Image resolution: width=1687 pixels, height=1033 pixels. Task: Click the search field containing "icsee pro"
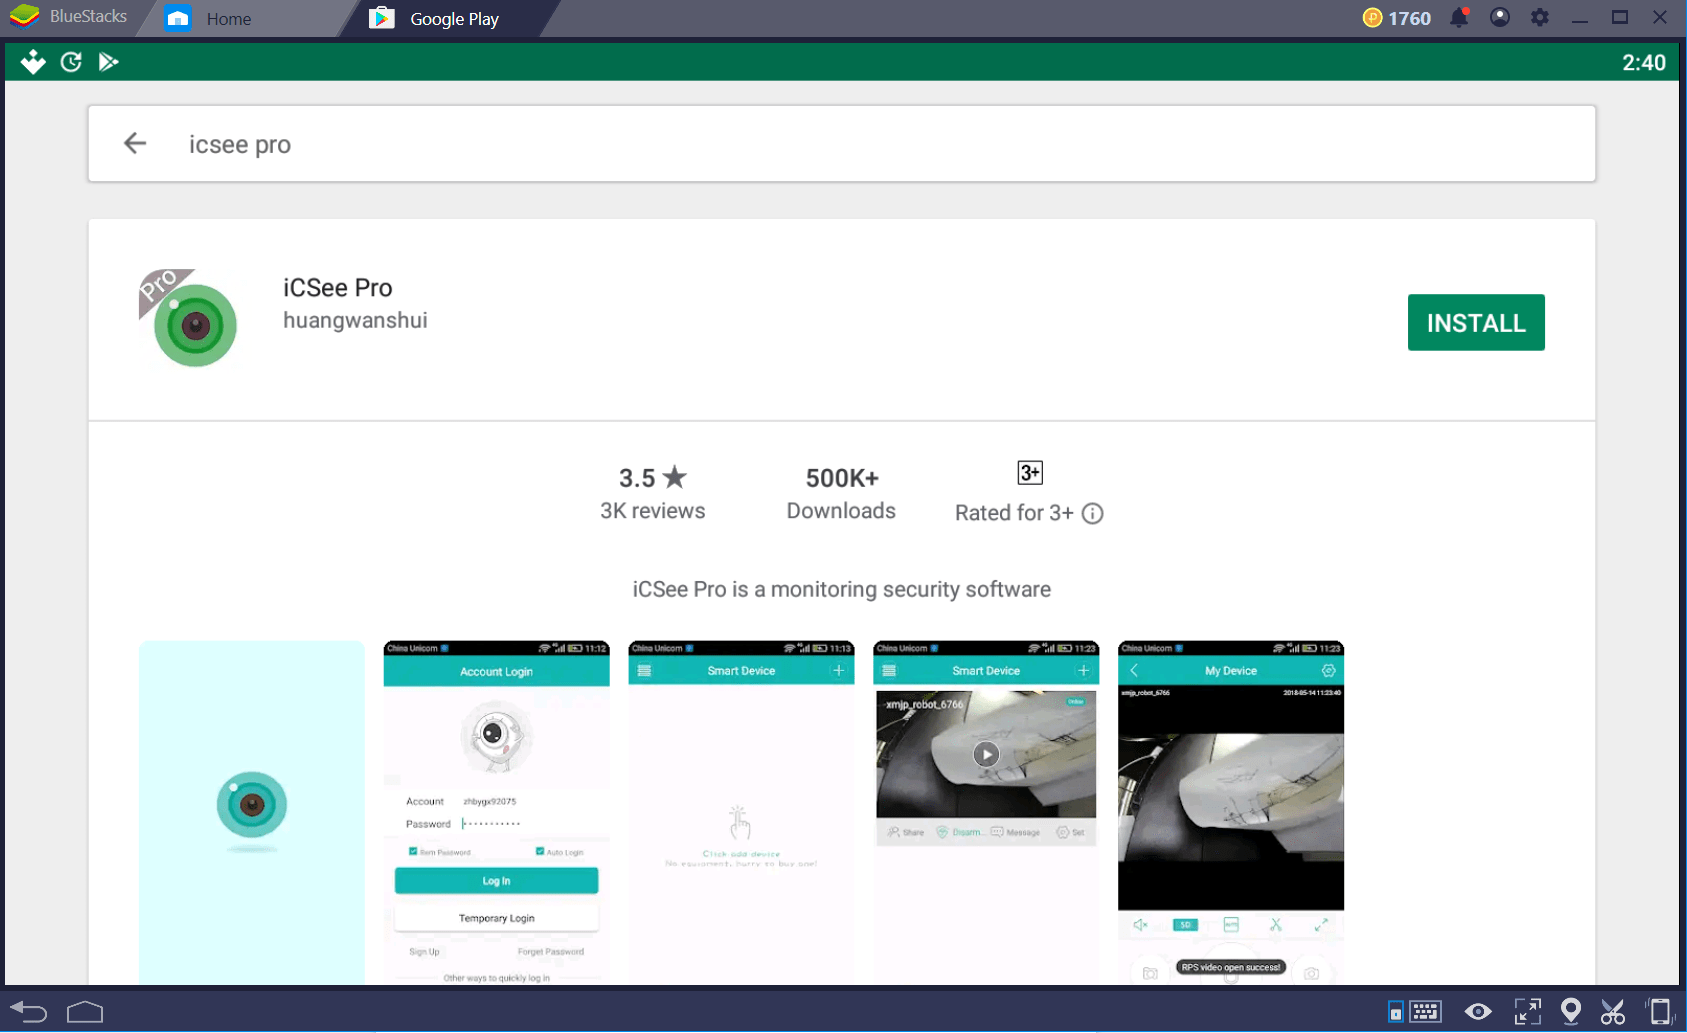(x=841, y=144)
